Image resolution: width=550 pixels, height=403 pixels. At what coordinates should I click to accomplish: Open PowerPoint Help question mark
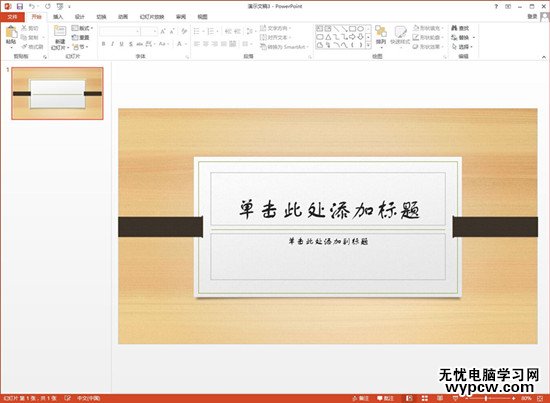pos(496,6)
